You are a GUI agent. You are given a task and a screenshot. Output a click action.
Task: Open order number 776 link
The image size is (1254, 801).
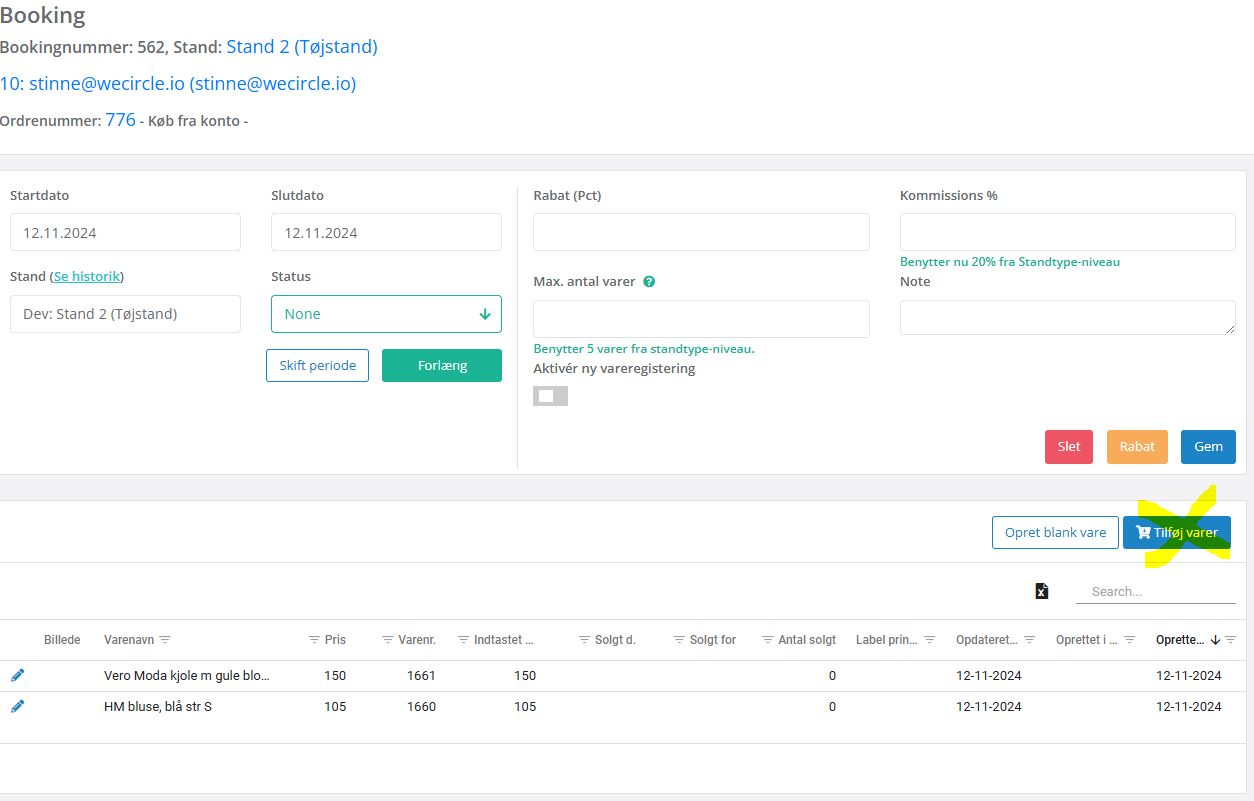tap(120, 120)
